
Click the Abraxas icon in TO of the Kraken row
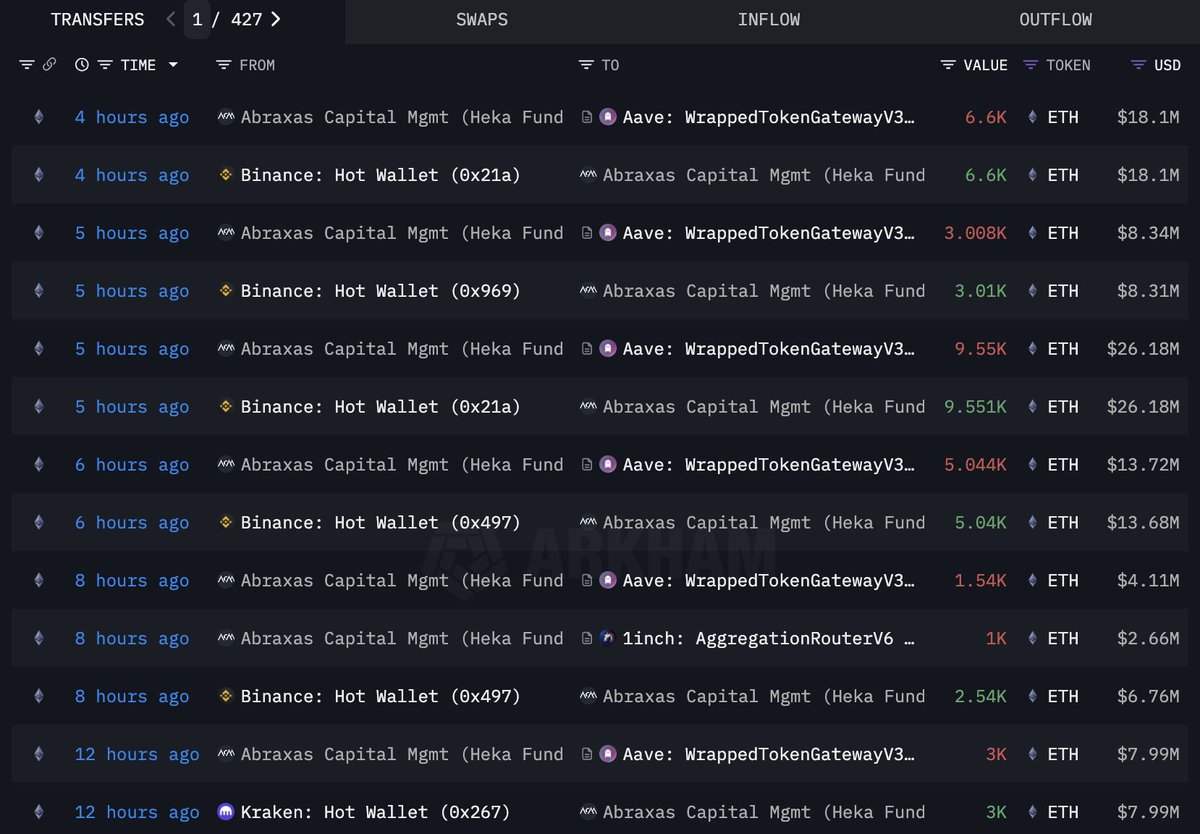click(x=588, y=812)
